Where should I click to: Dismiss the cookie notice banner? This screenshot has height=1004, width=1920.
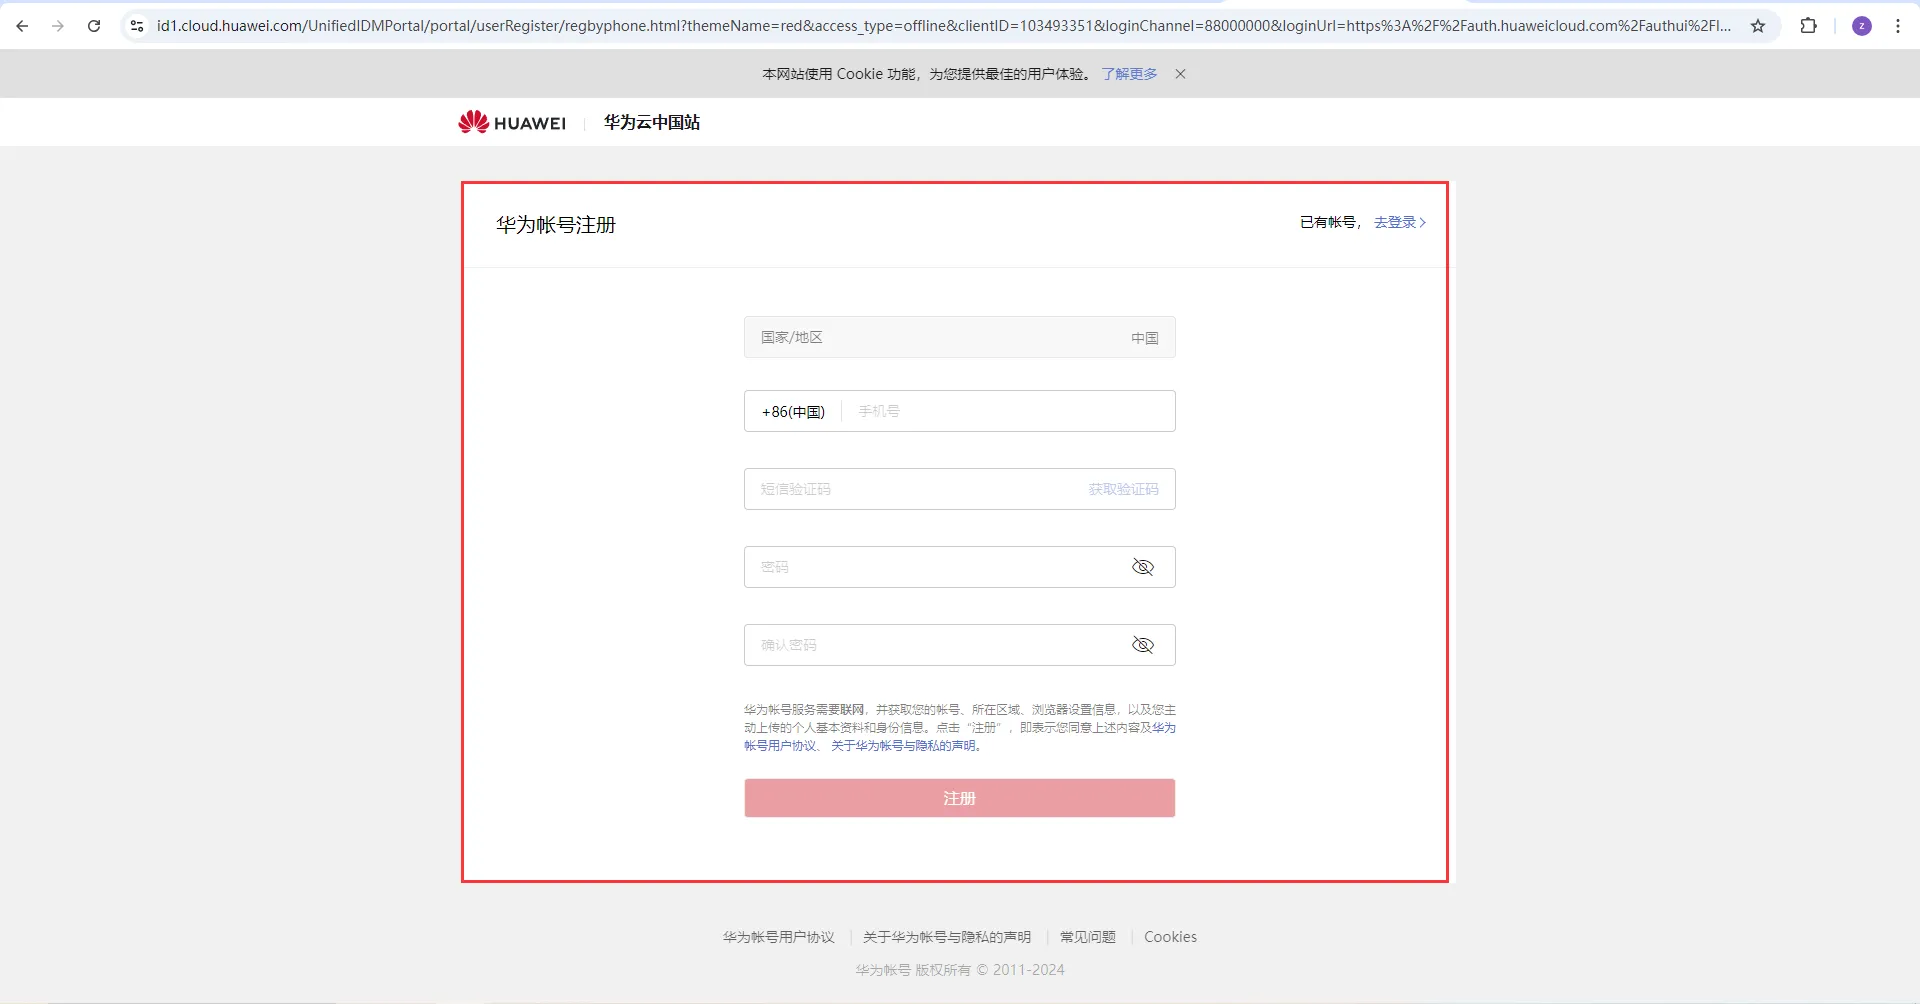coord(1180,74)
